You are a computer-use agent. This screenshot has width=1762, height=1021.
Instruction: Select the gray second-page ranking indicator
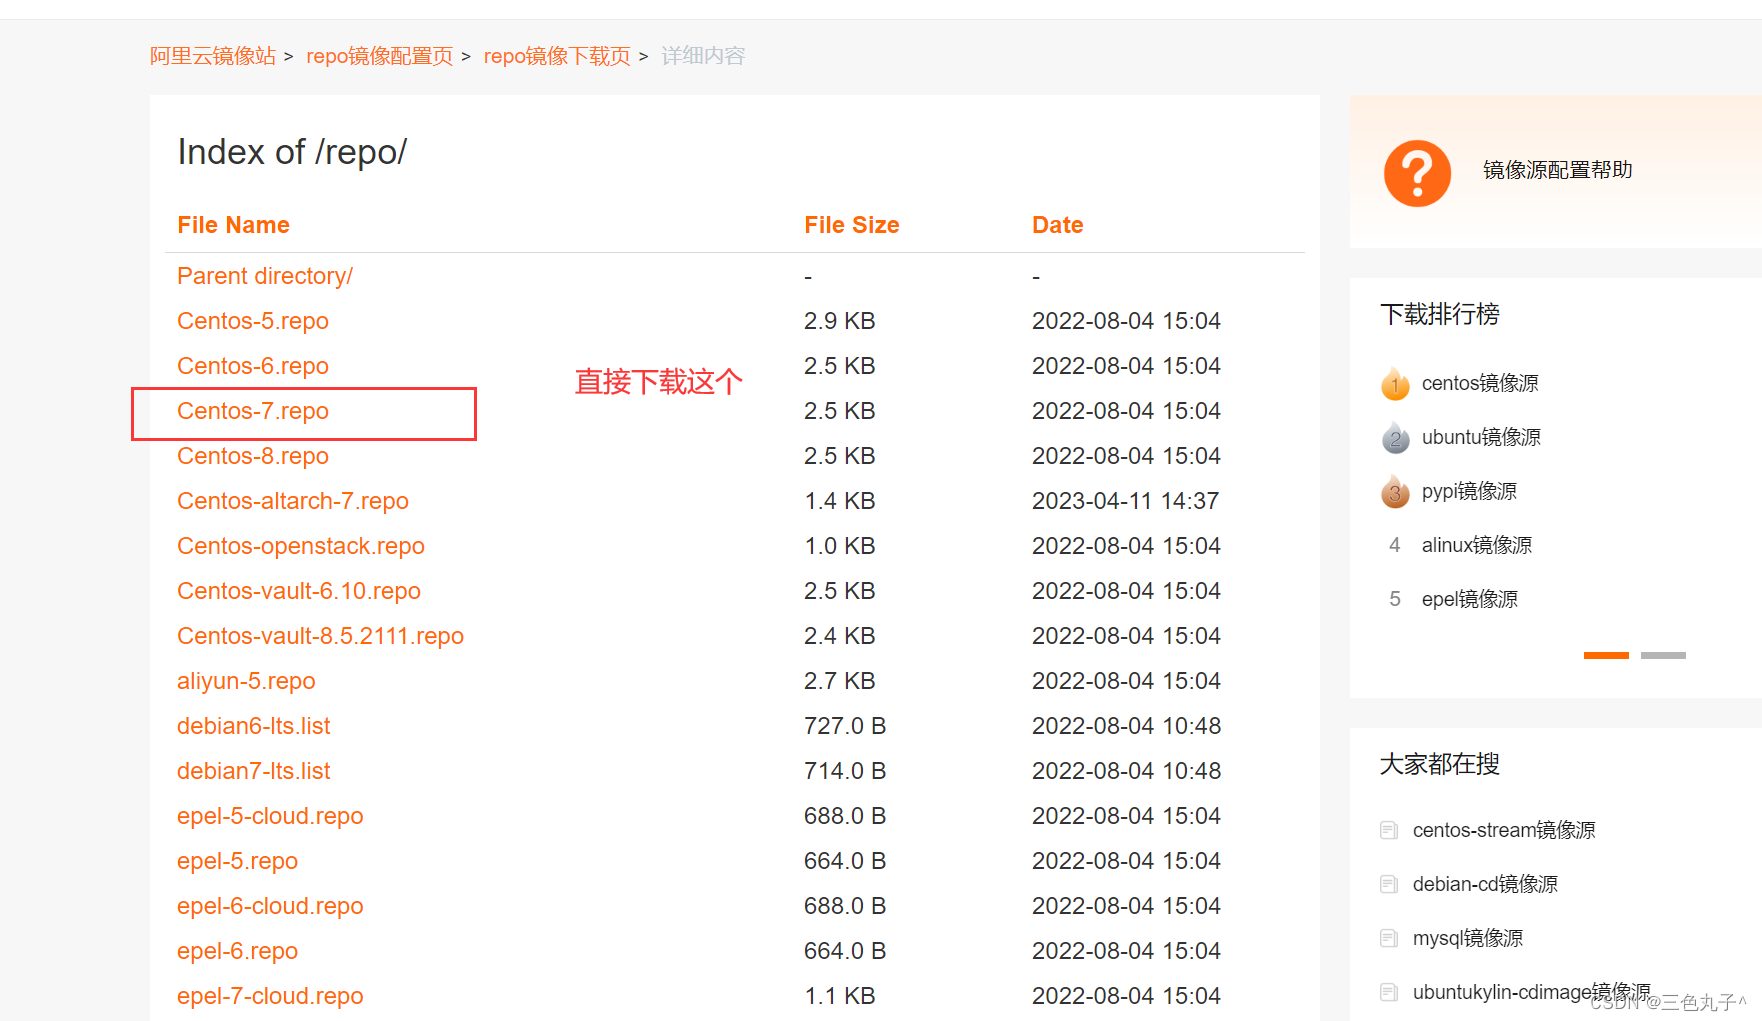pyautogui.click(x=1663, y=655)
